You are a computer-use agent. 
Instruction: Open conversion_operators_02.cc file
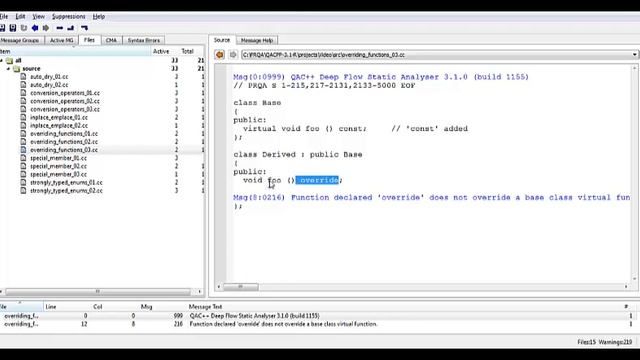click(x=65, y=101)
